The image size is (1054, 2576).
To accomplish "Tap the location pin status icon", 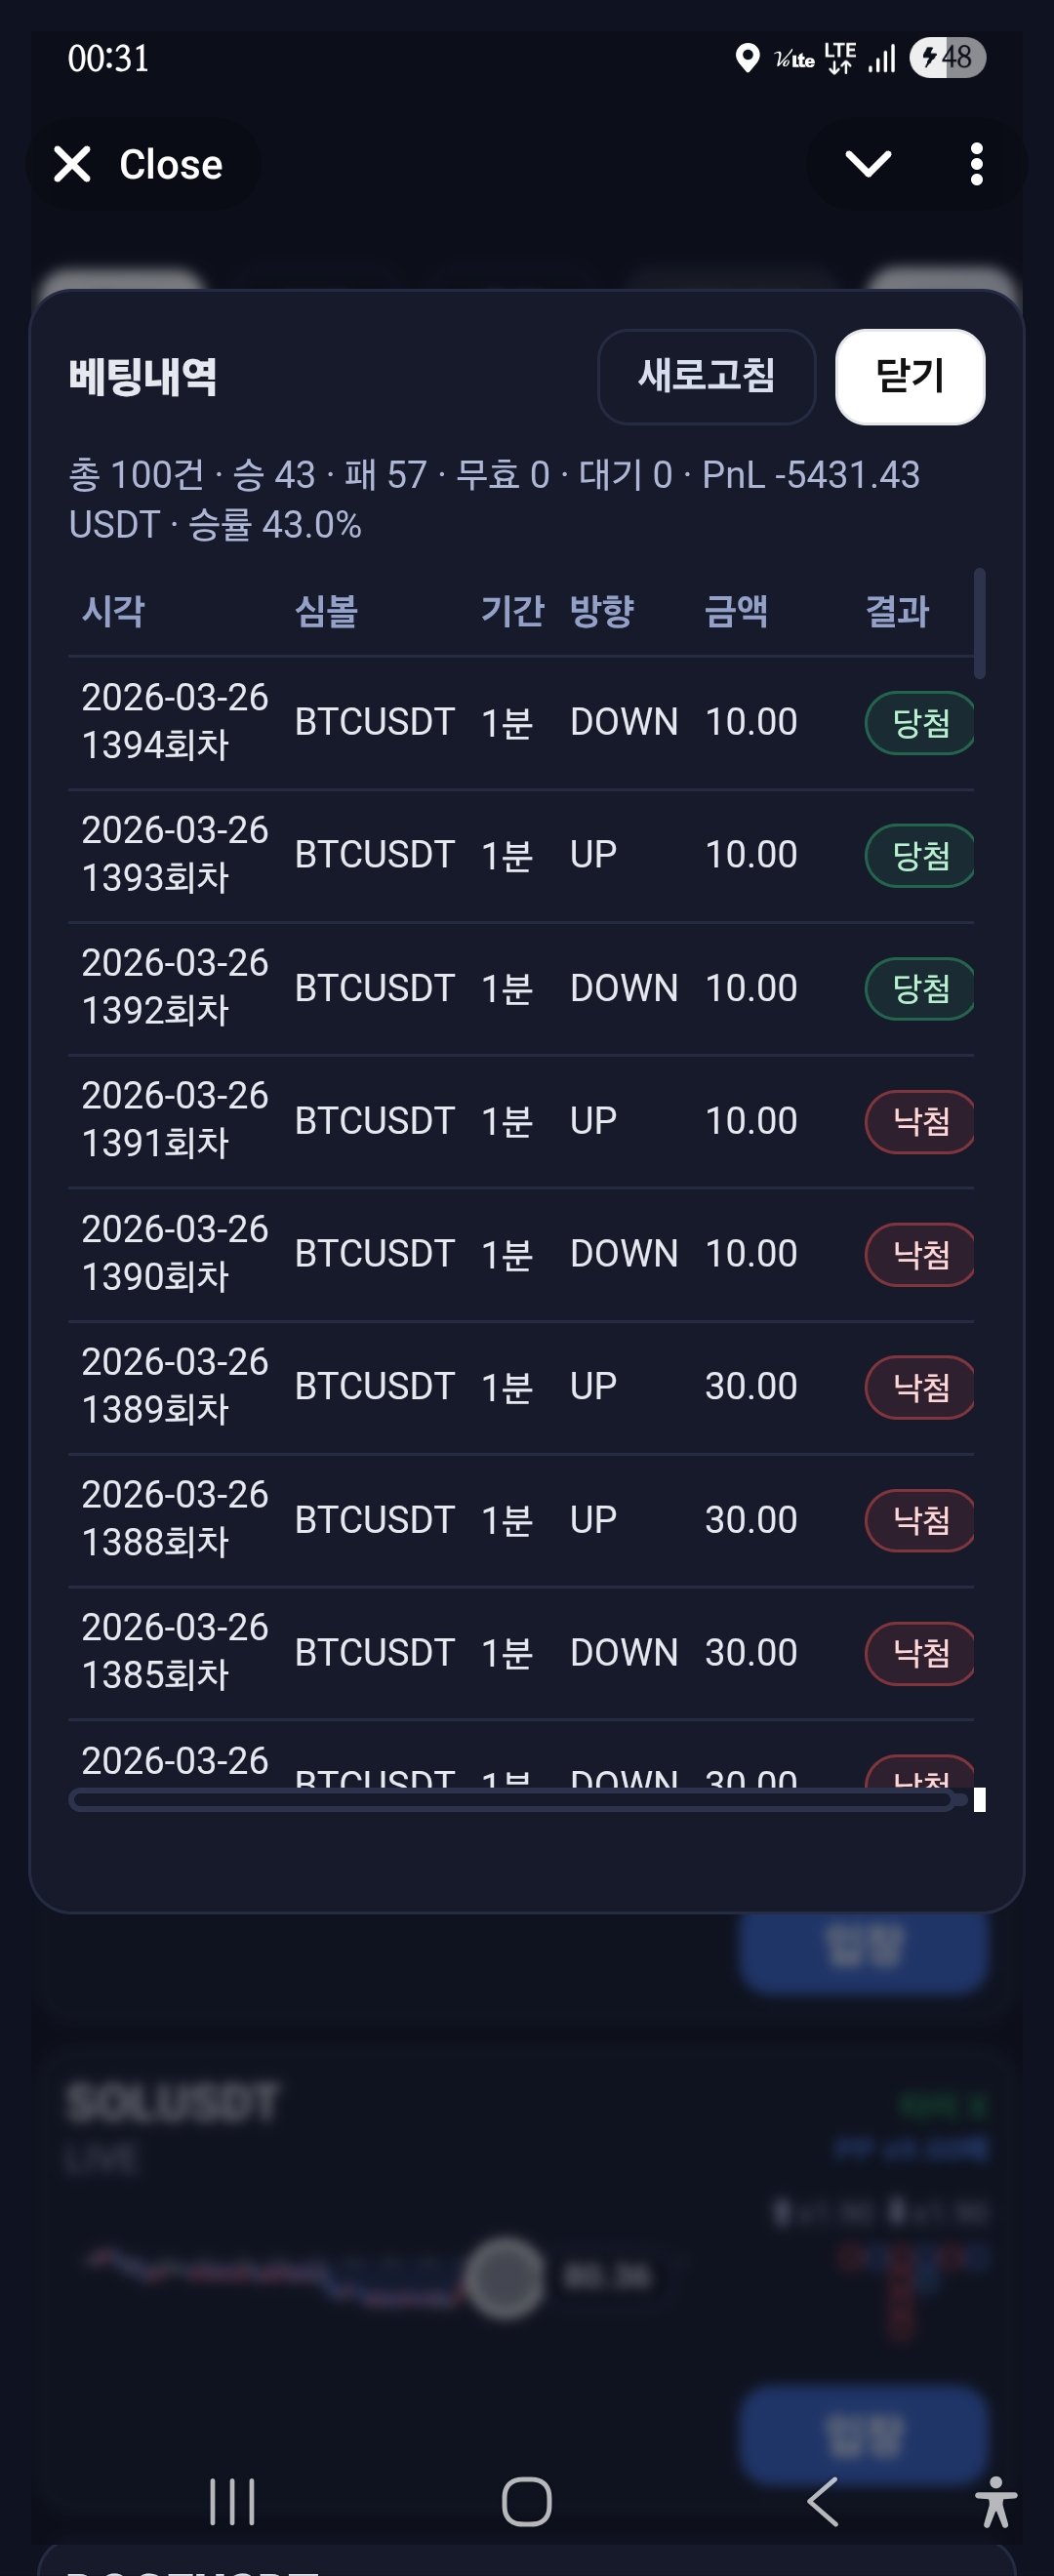I will [746, 58].
